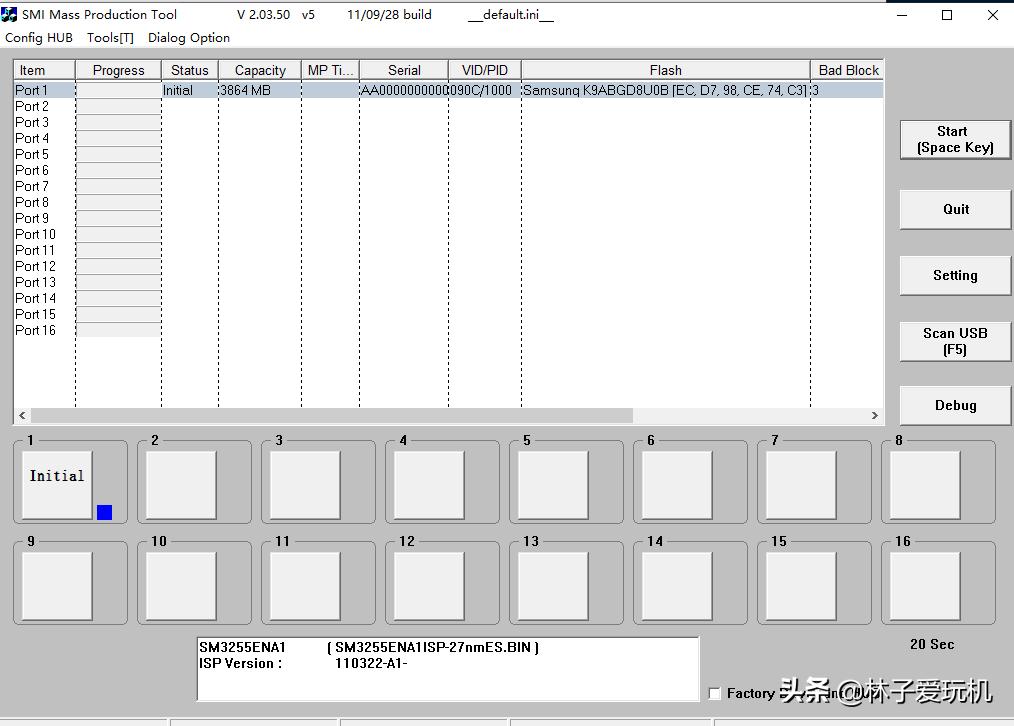Click the SMI app icon in title bar
Screen dimensions: 1014x726
coord(9,14)
